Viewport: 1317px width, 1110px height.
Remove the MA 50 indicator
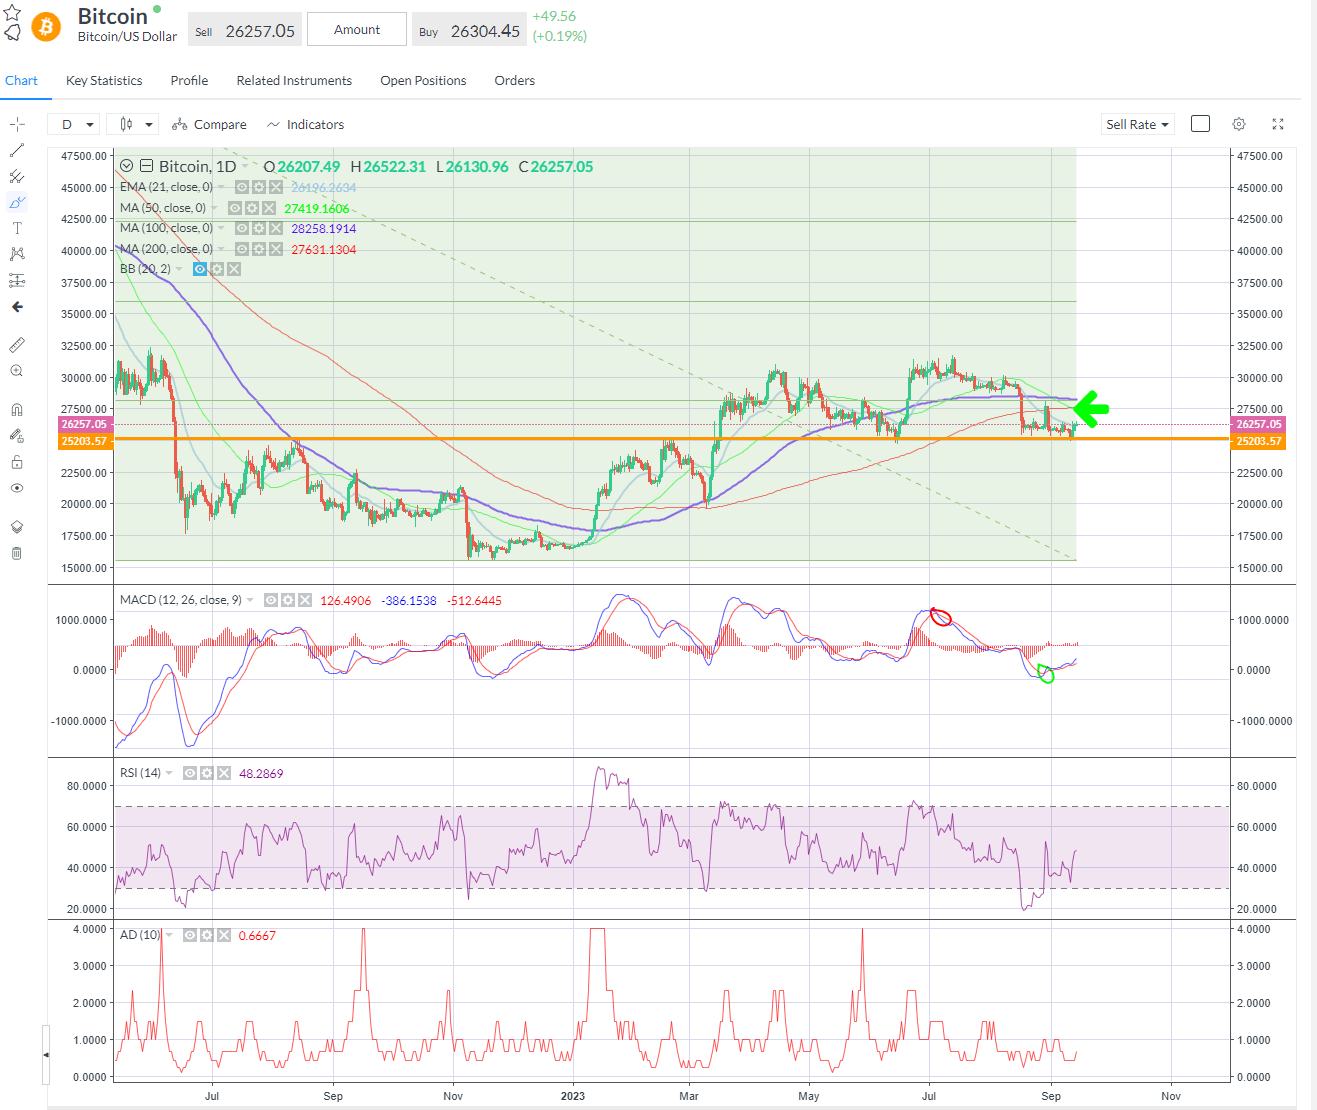(x=268, y=208)
